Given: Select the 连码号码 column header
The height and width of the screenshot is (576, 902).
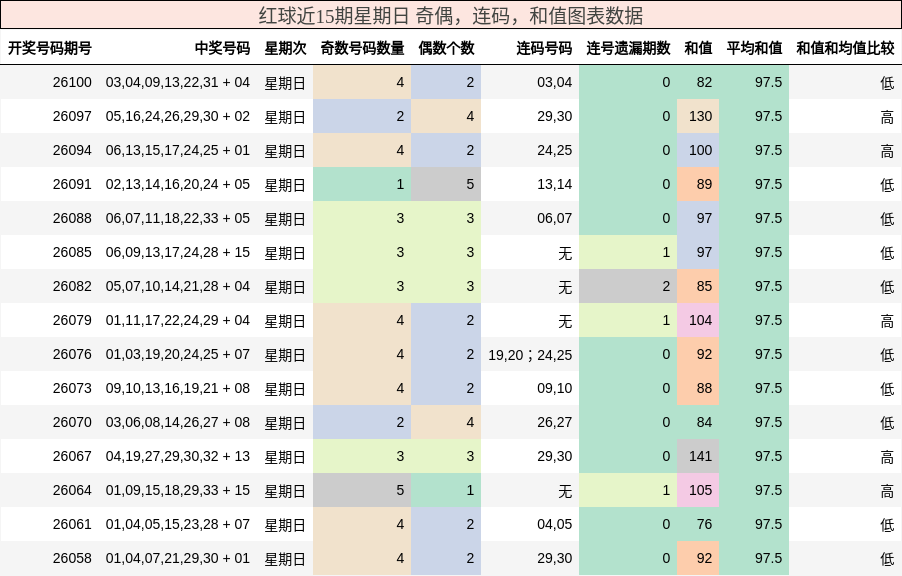Looking at the screenshot, I should 544,48.
